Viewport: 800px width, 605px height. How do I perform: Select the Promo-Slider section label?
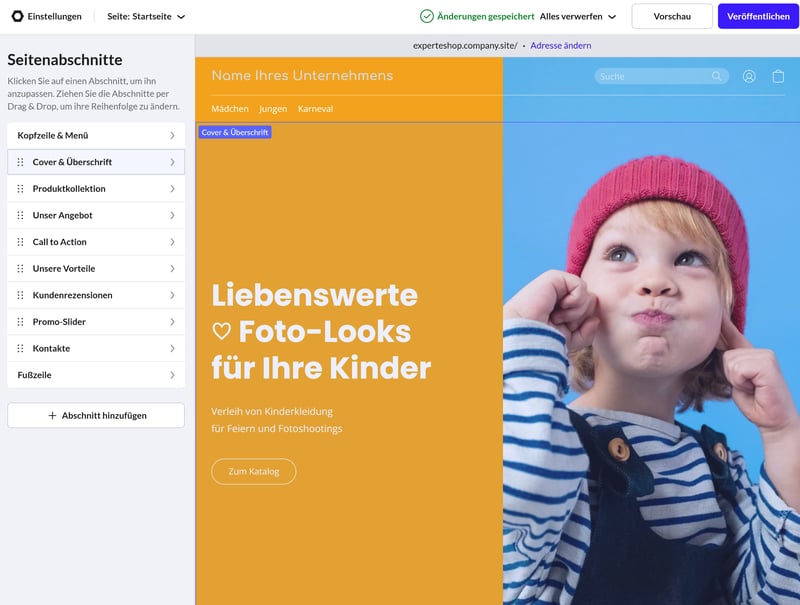(x=59, y=322)
